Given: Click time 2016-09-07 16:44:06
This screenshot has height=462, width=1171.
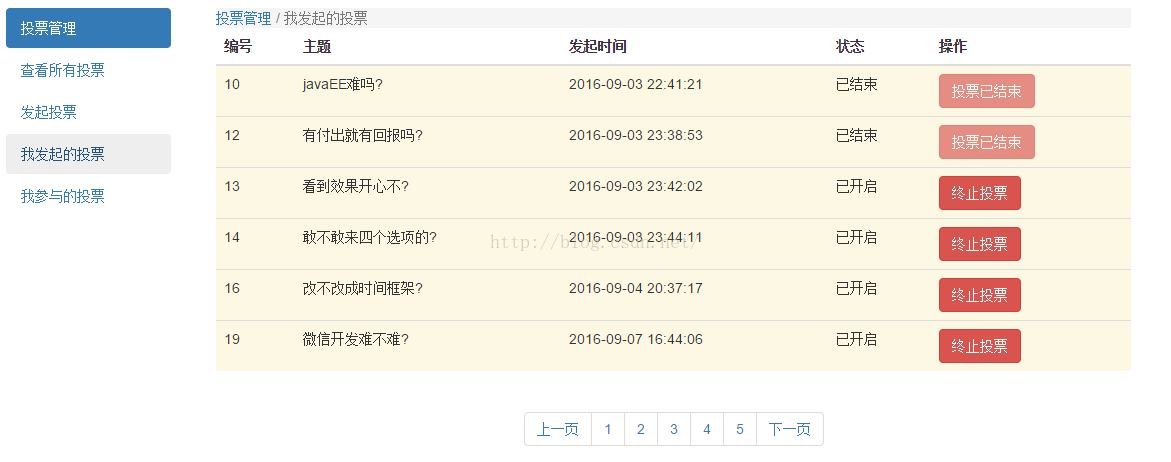Looking at the screenshot, I should pos(636,340).
